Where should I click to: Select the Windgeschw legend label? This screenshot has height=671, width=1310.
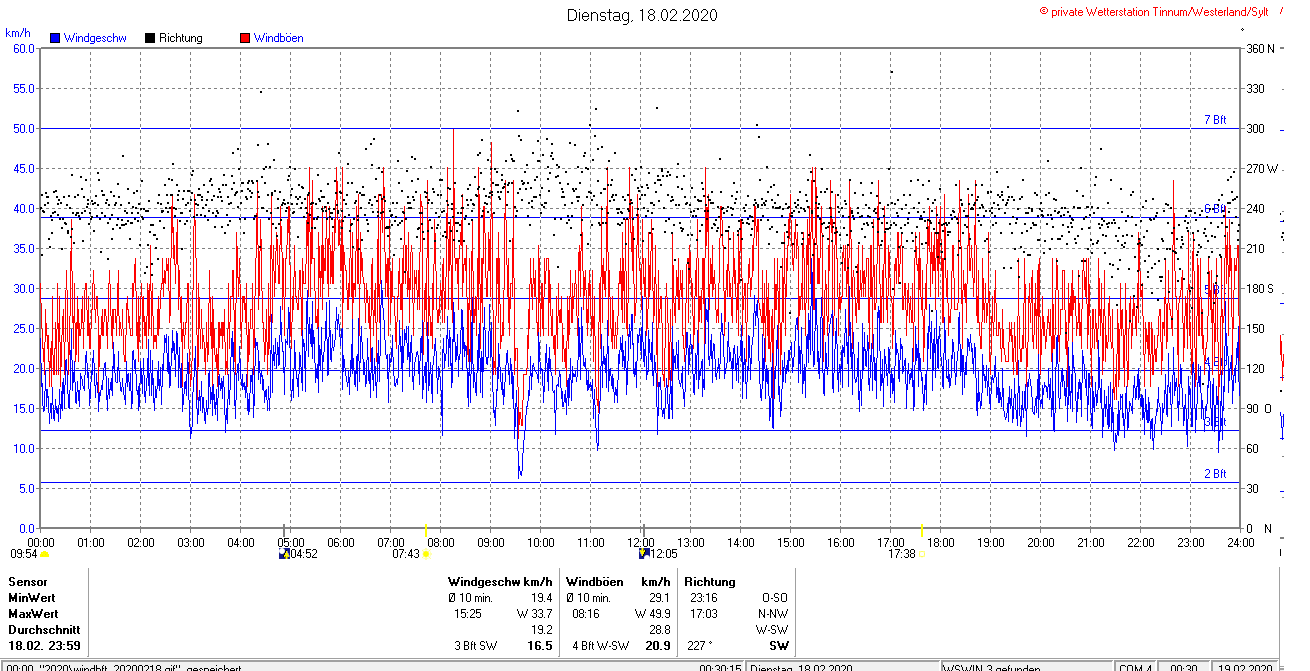click(94, 38)
